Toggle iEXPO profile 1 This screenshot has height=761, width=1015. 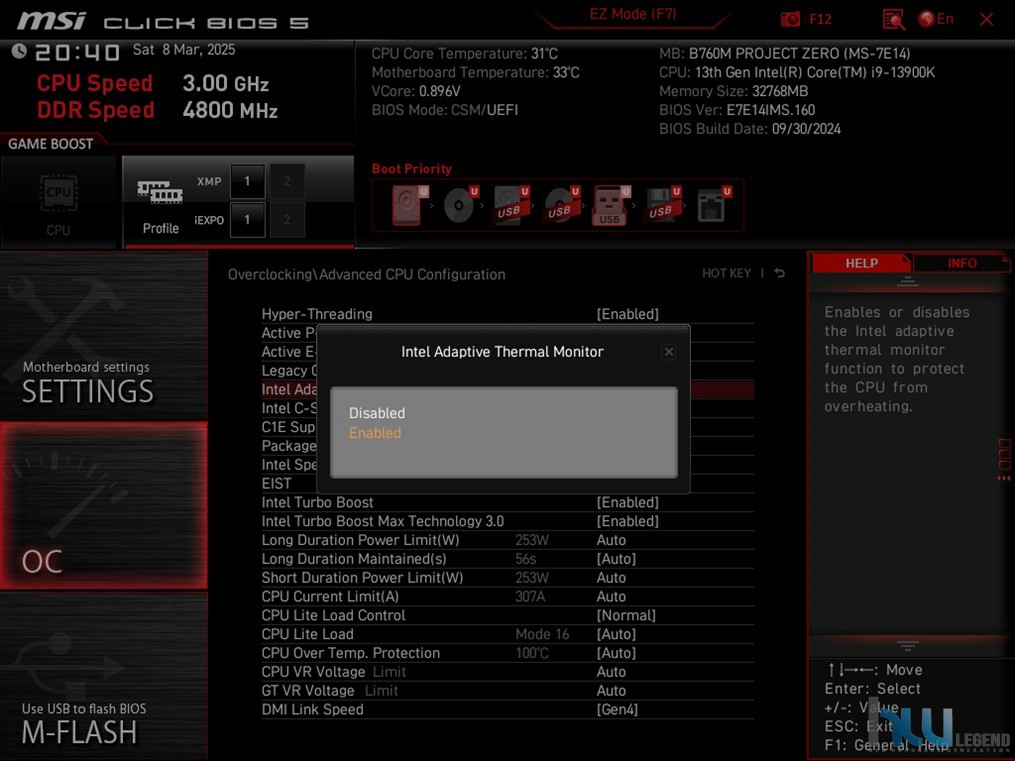coord(247,220)
